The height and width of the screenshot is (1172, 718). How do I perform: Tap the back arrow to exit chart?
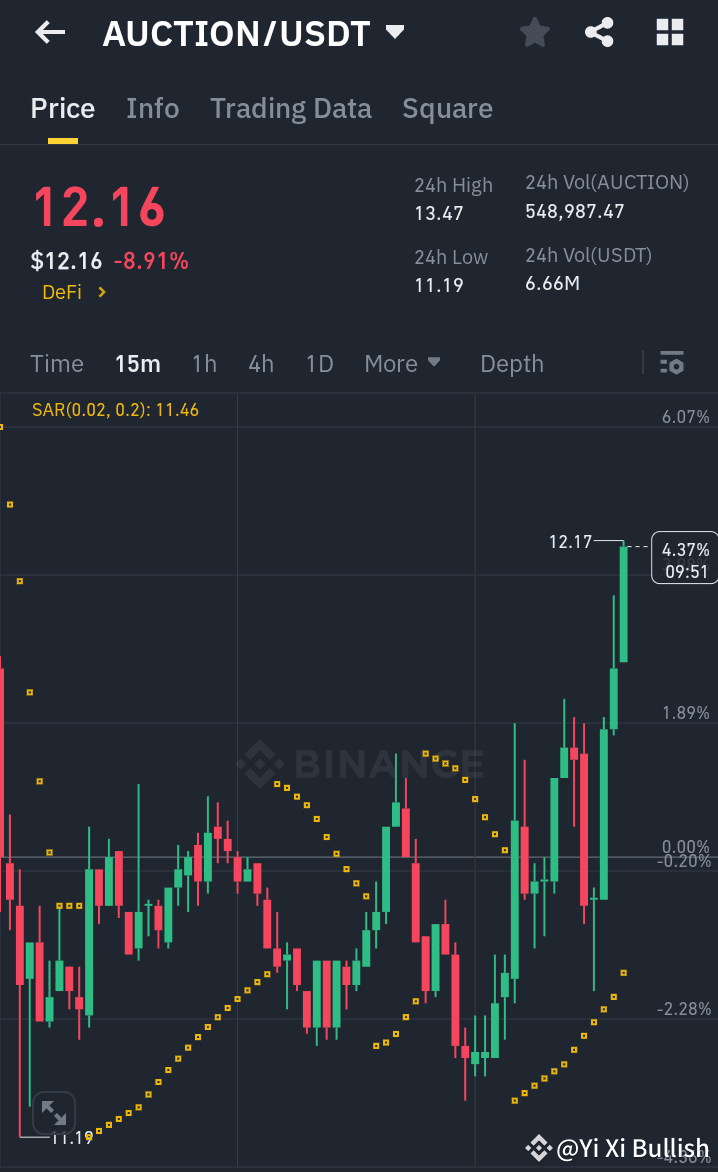46,32
